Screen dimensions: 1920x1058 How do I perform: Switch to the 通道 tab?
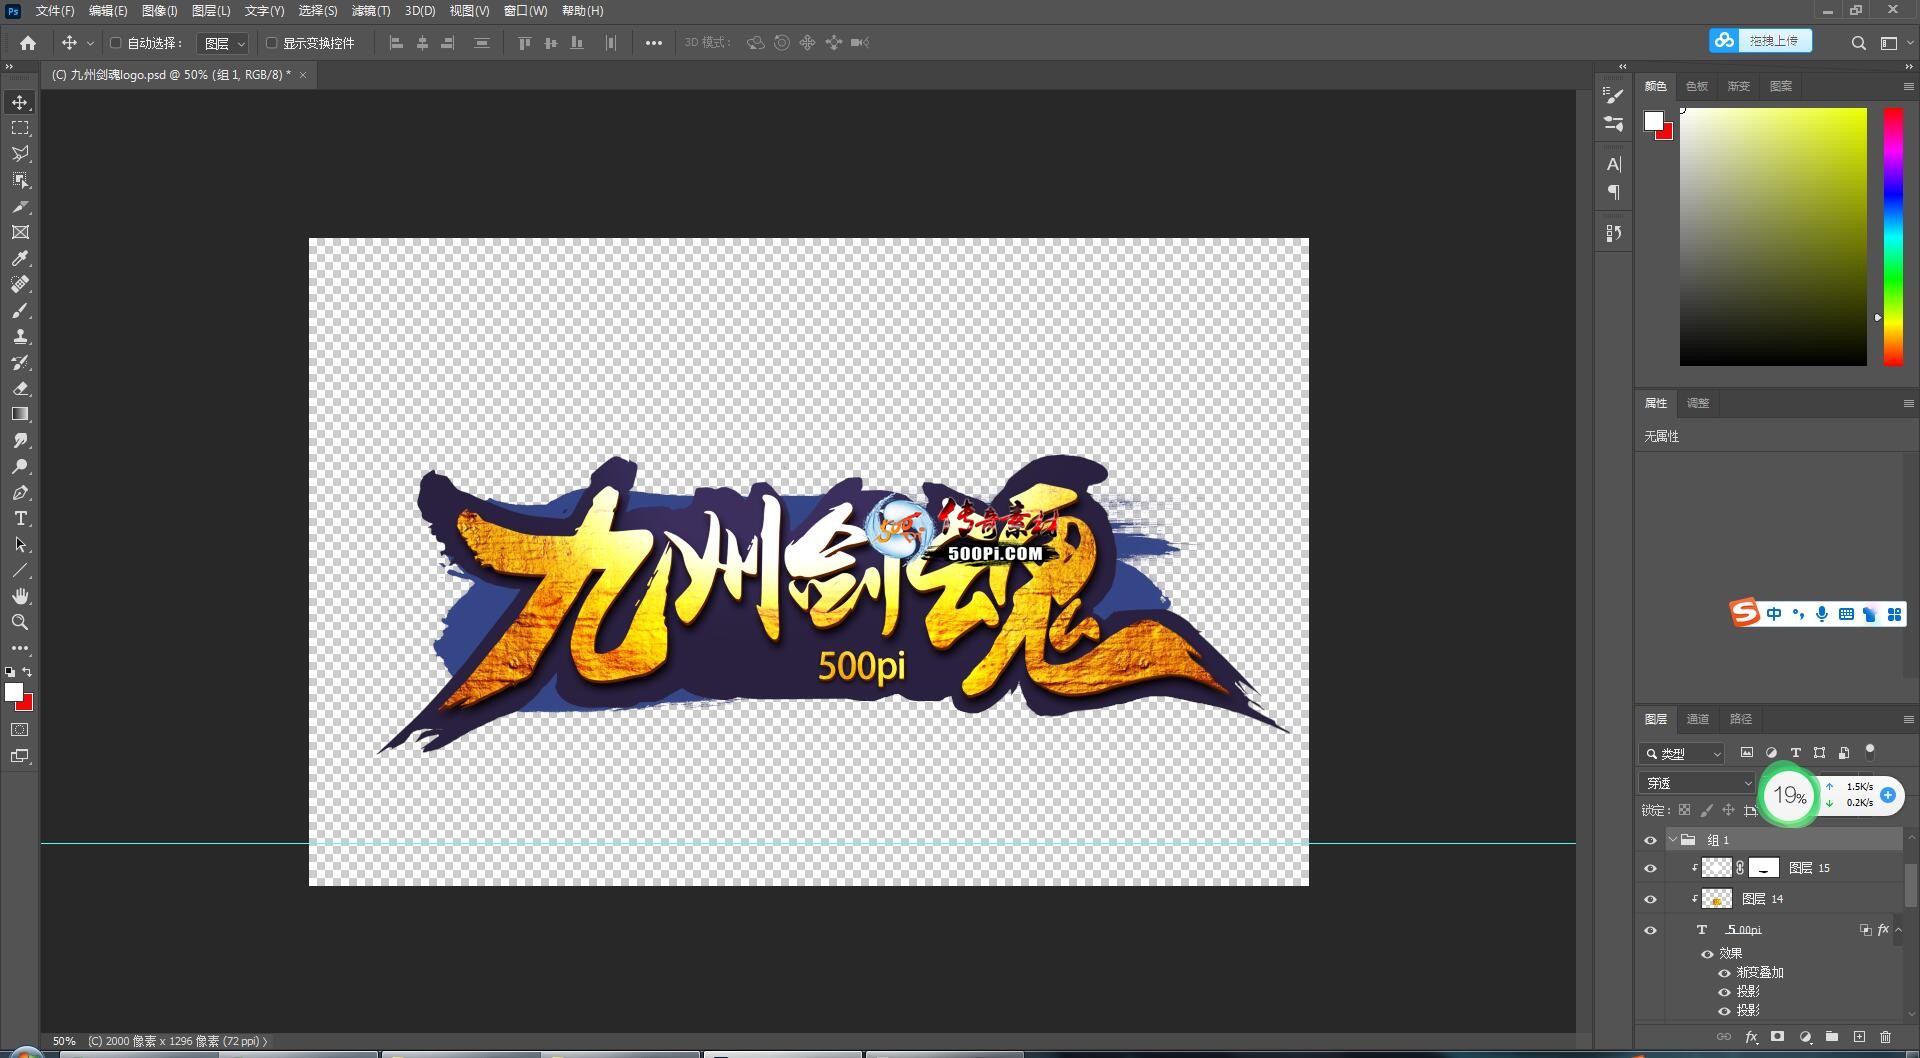[x=1698, y=719]
